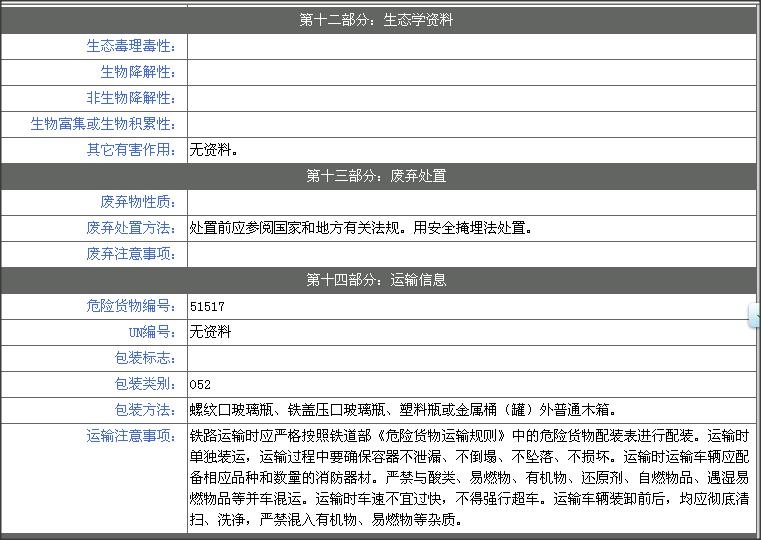
Task: Click the 第十四部分：运输信息 section header
Action: [376, 280]
